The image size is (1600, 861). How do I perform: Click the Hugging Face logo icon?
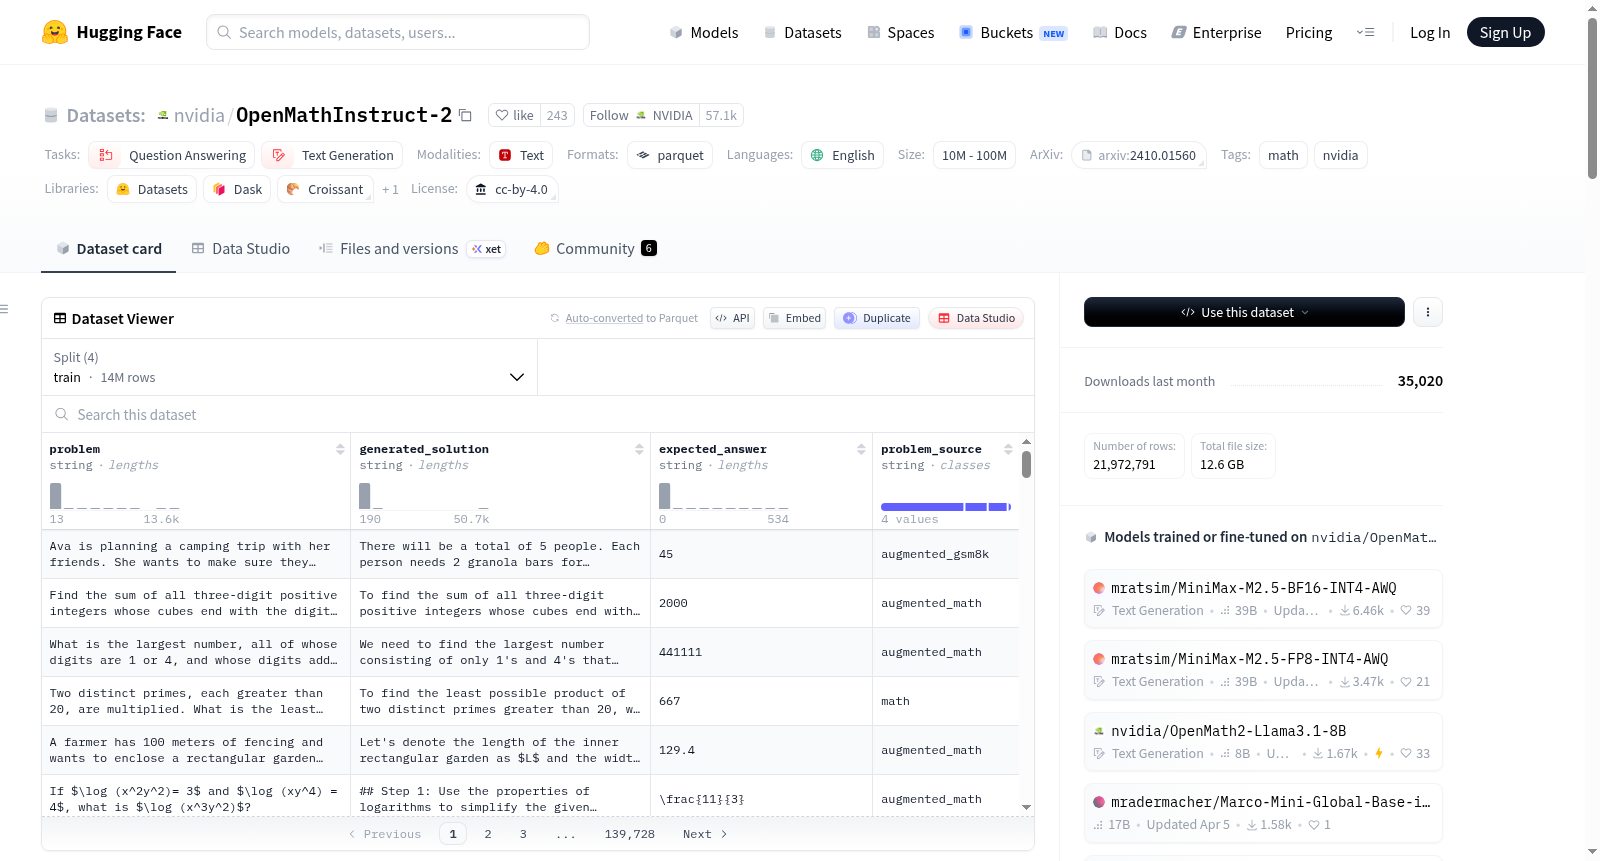coord(55,32)
